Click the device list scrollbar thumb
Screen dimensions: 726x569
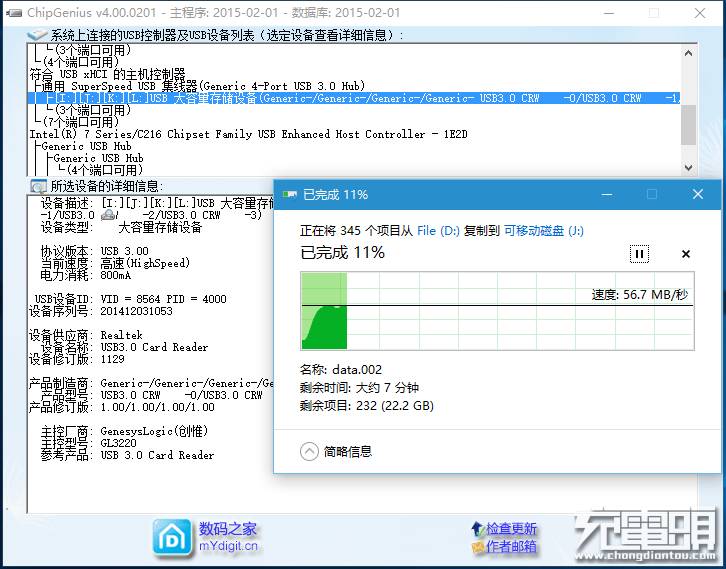pyautogui.click(x=688, y=125)
